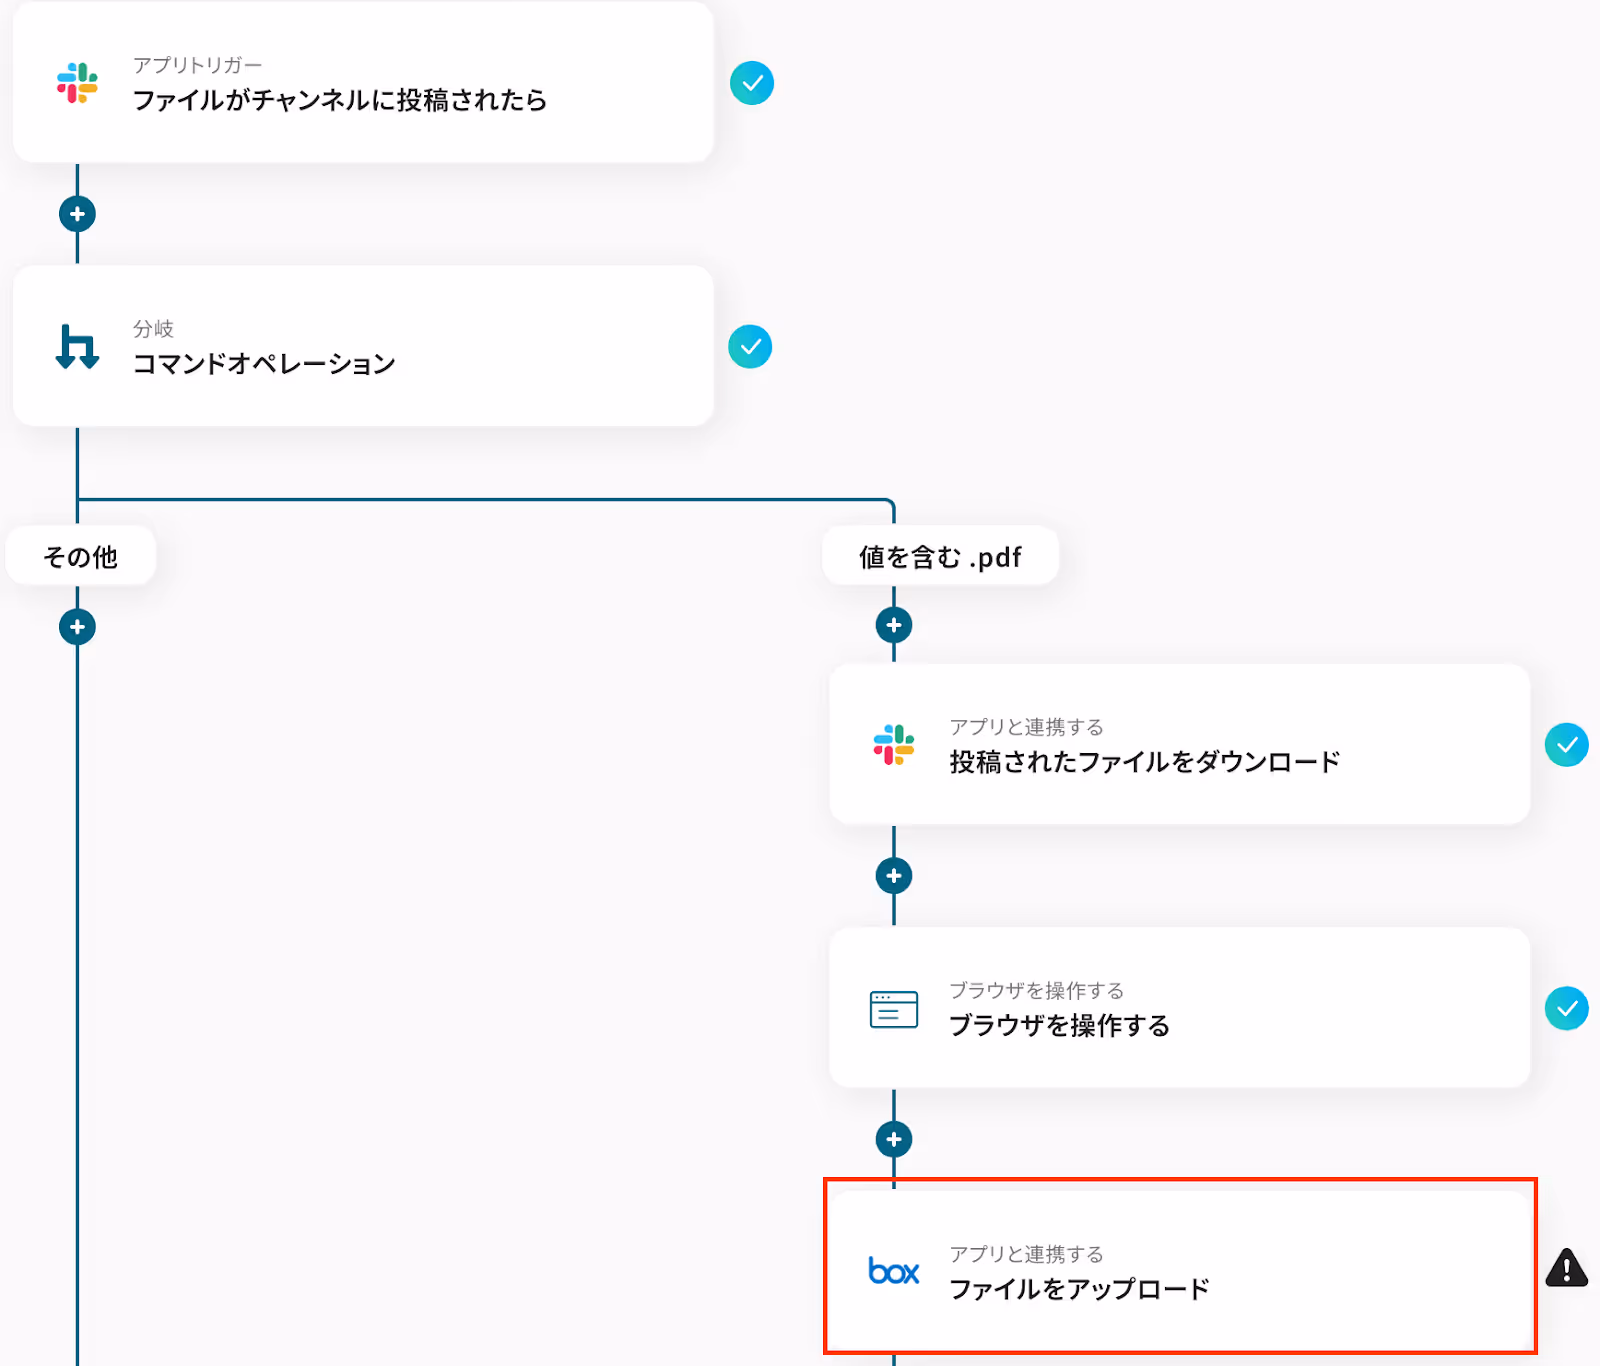Add a step under the その他 branch
This screenshot has height=1366, width=1600.
click(77, 627)
